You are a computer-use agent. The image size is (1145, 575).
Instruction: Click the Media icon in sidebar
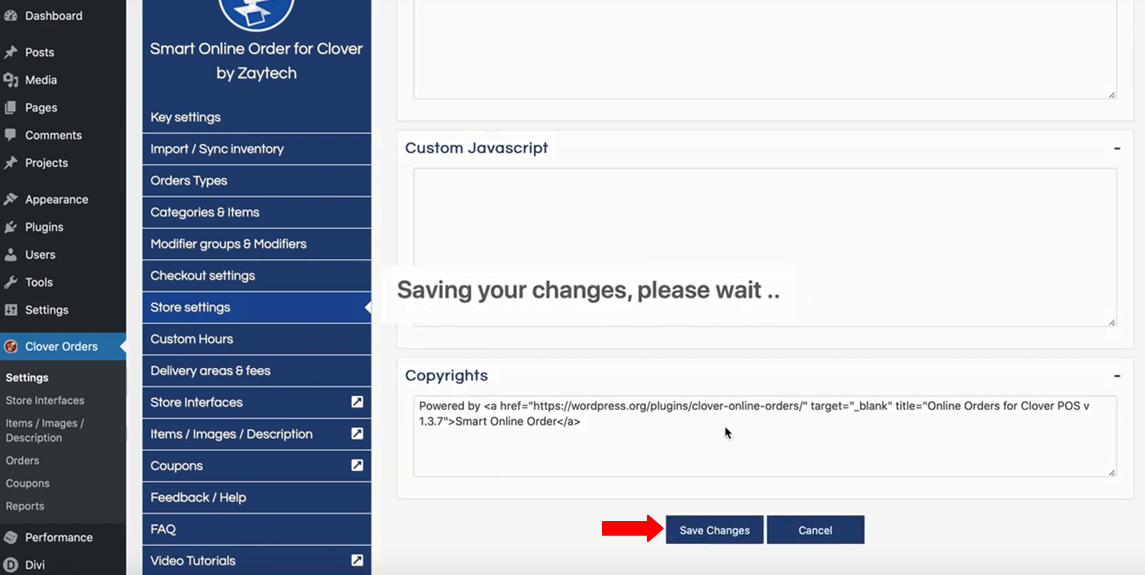tap(10, 80)
